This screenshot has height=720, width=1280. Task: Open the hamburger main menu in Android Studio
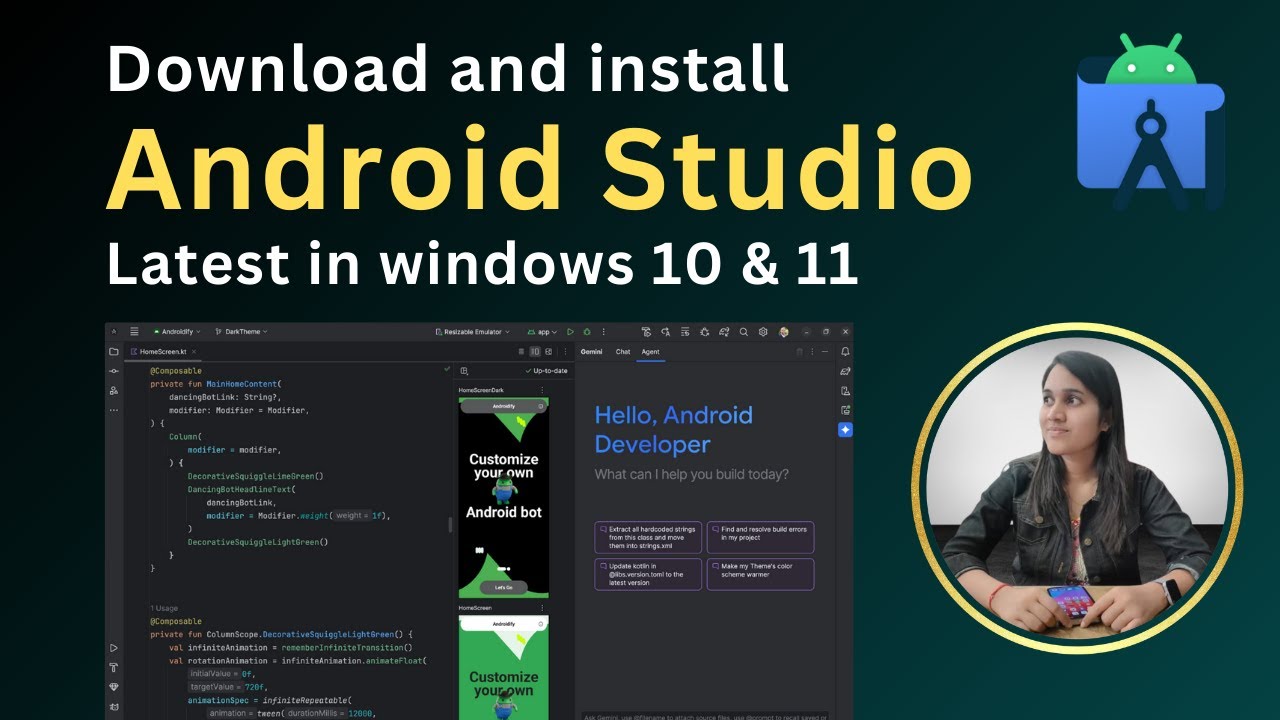pos(134,332)
